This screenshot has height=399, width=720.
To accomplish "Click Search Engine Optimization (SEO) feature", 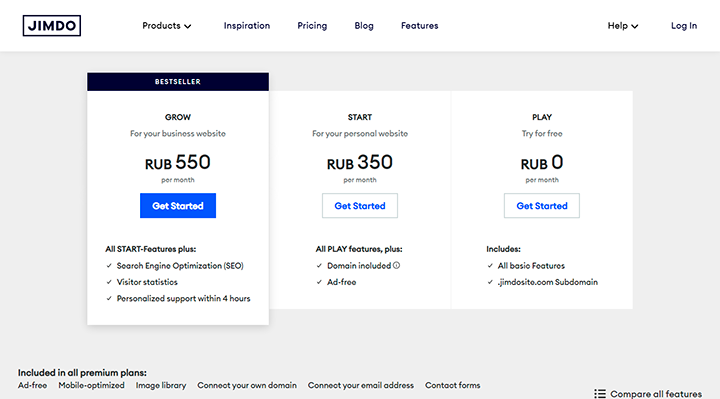I will coord(180,266).
